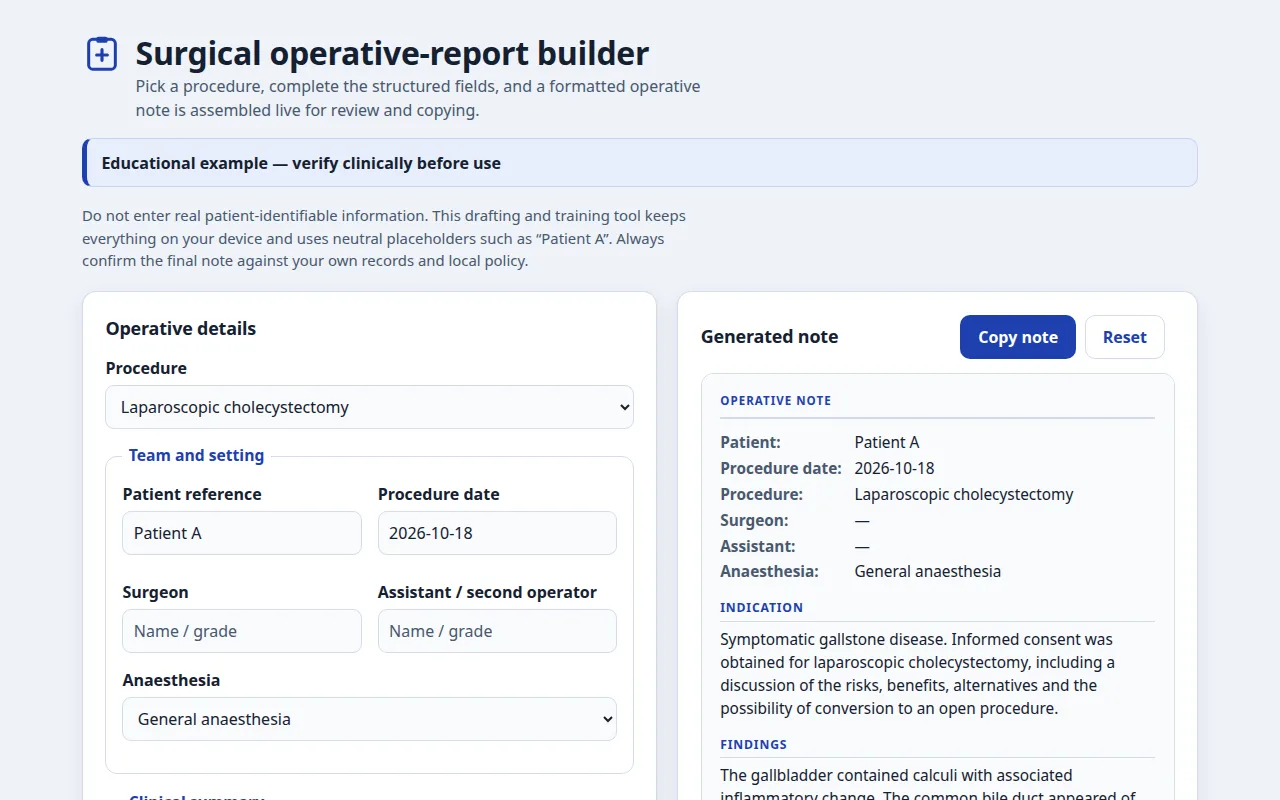Click 'General anaesthesia' value in the note
The height and width of the screenshot is (800, 1280).
tap(928, 572)
